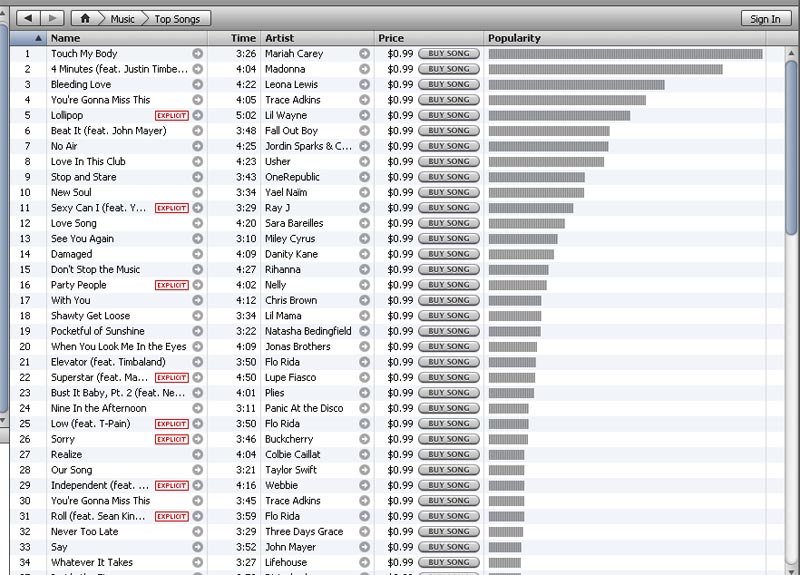Click arrow icon next to Rihanna
800x575 pixels.
(364, 269)
